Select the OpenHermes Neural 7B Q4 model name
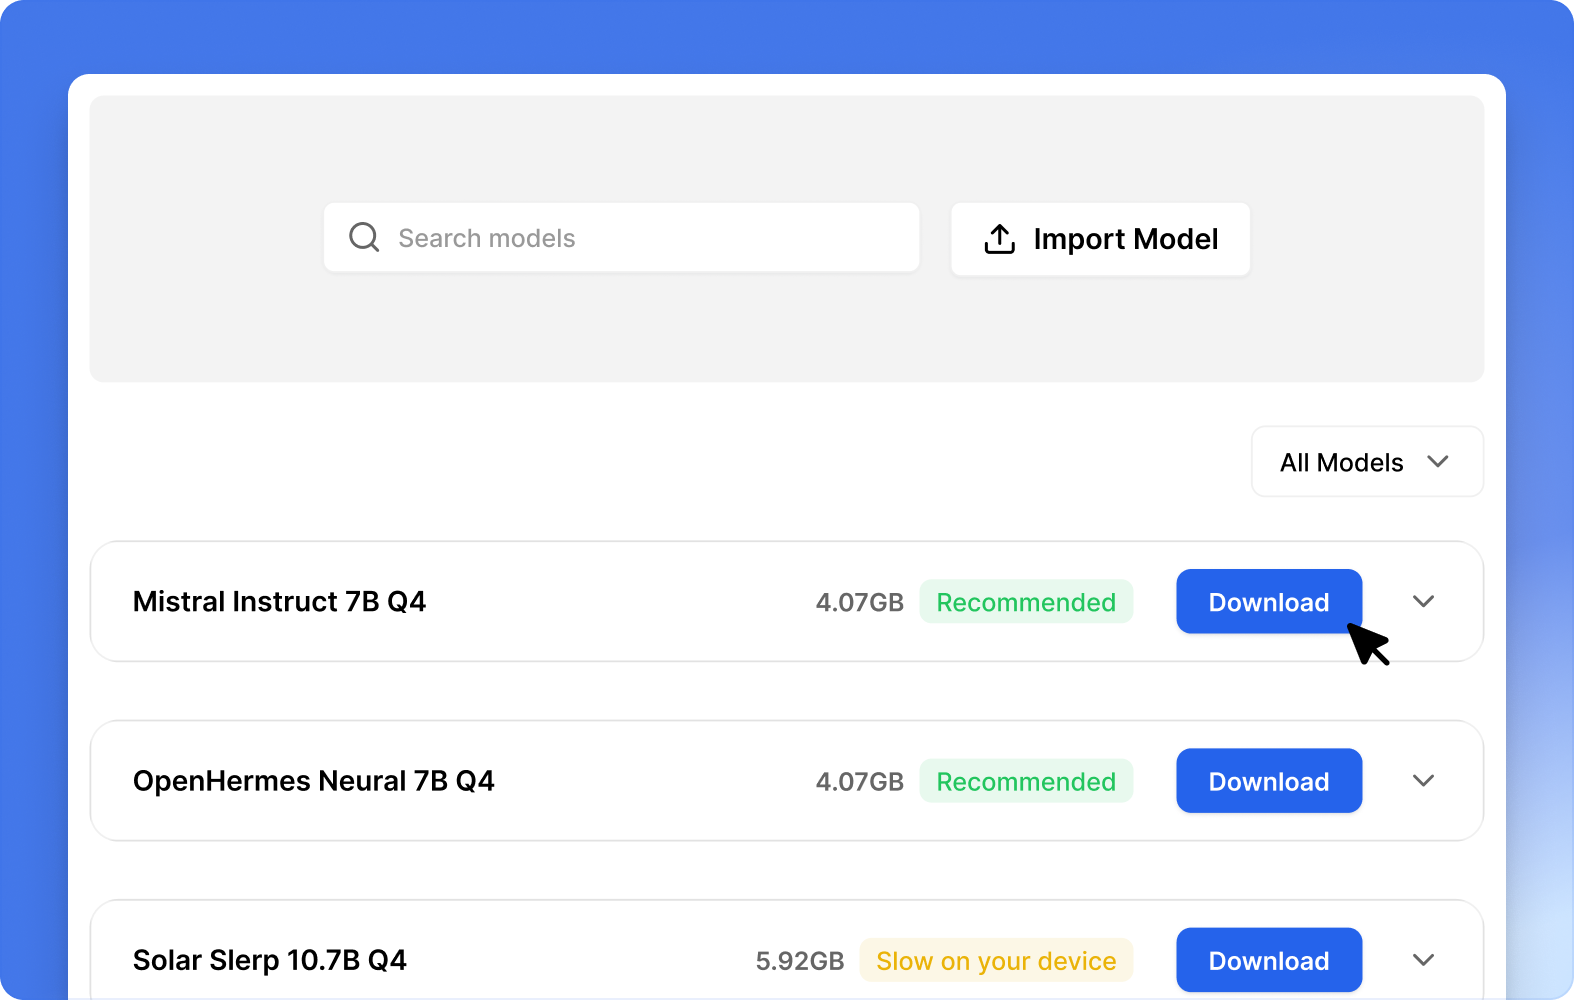 point(313,780)
